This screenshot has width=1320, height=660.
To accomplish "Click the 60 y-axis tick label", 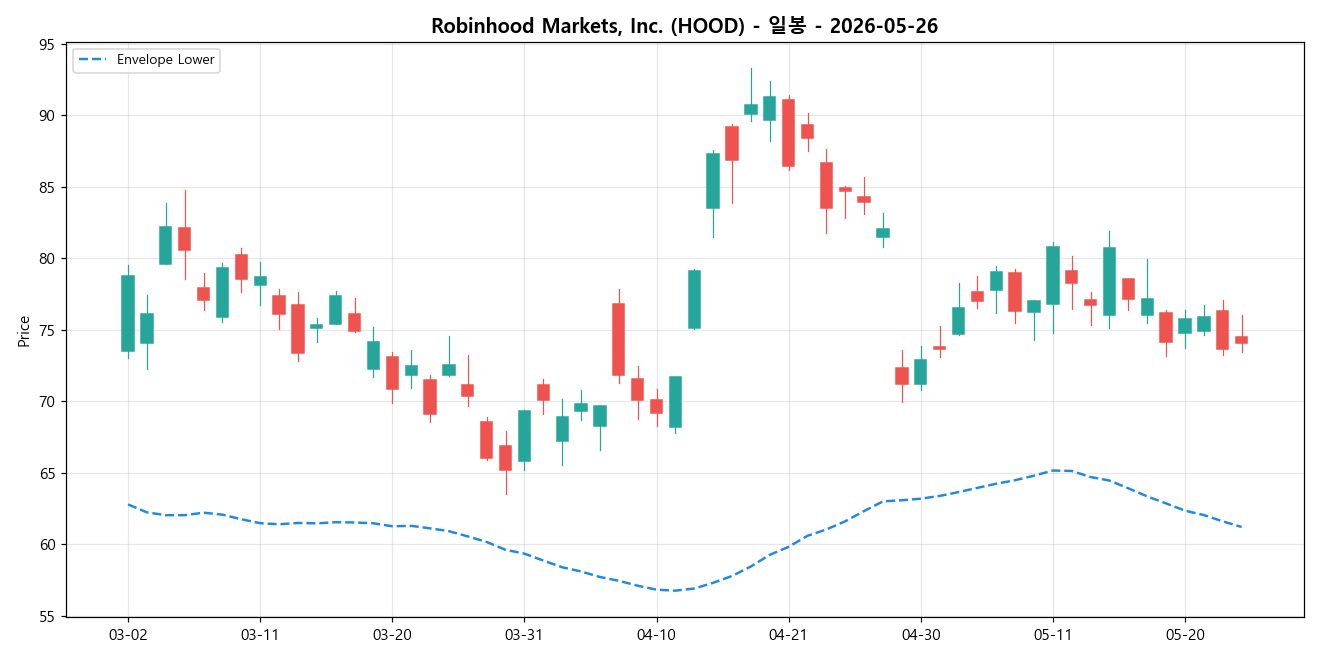I will tap(47, 545).
